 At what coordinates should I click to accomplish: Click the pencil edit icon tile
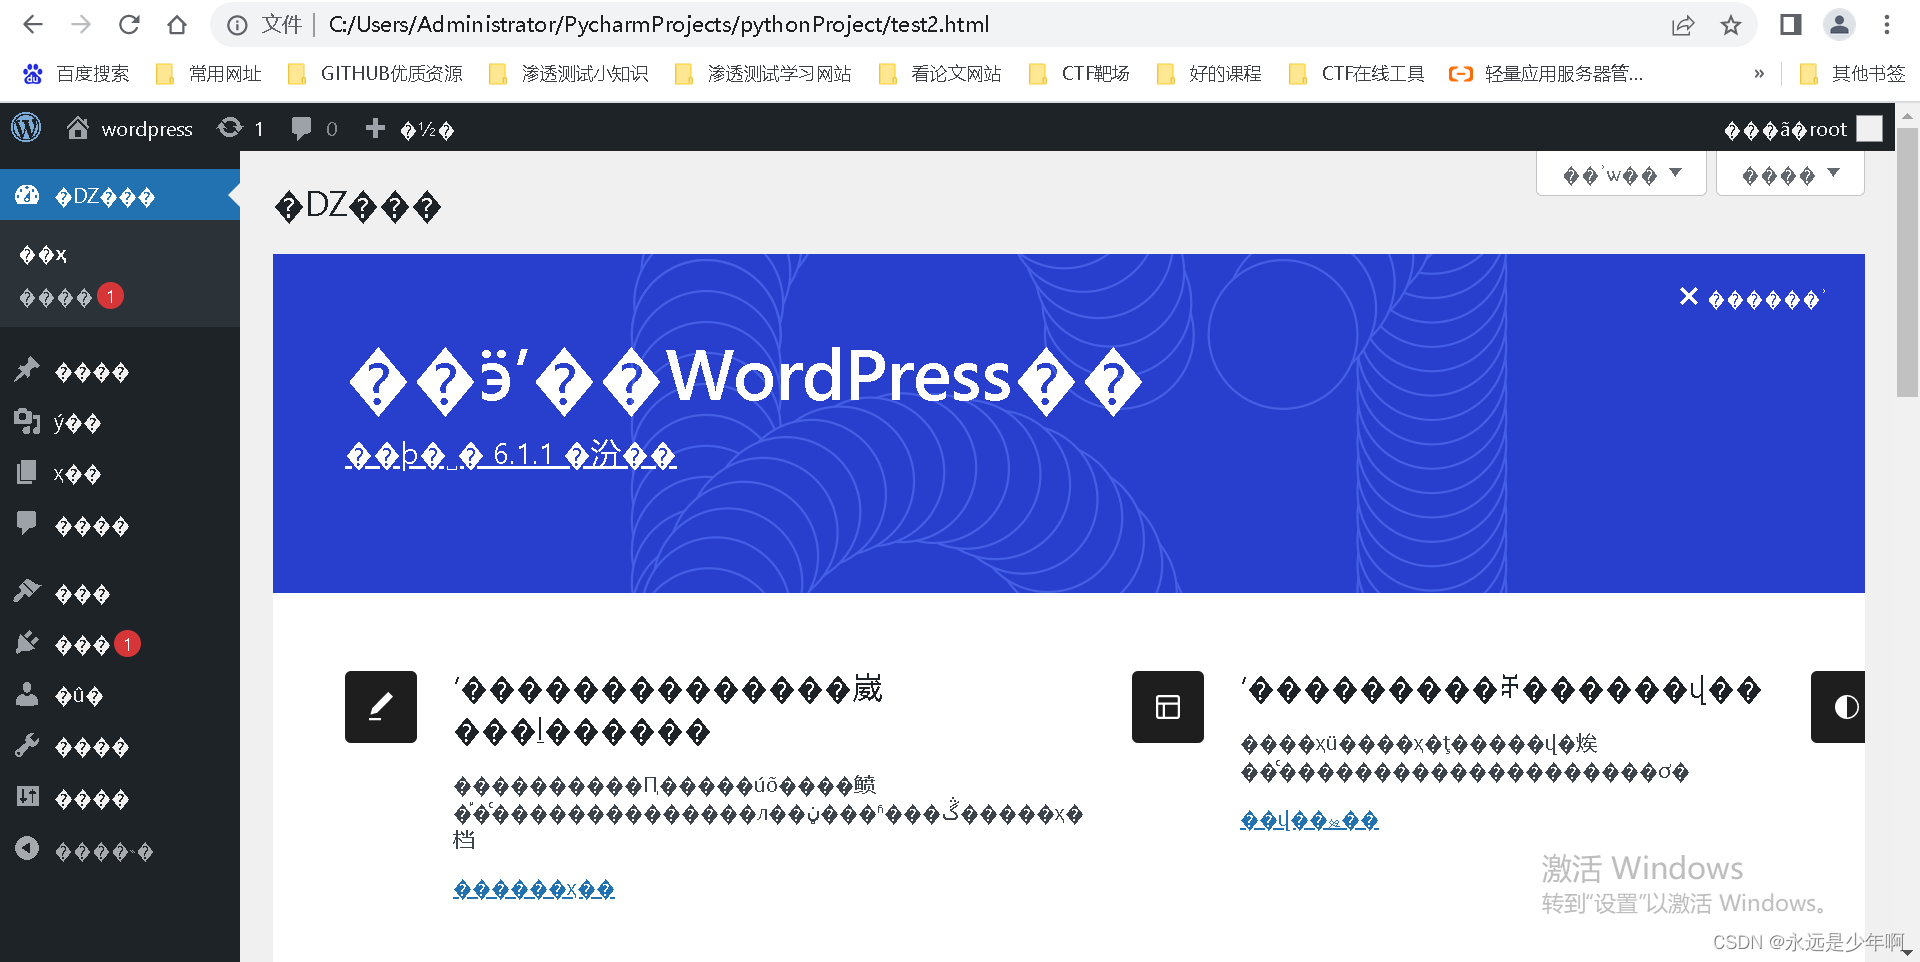click(381, 707)
